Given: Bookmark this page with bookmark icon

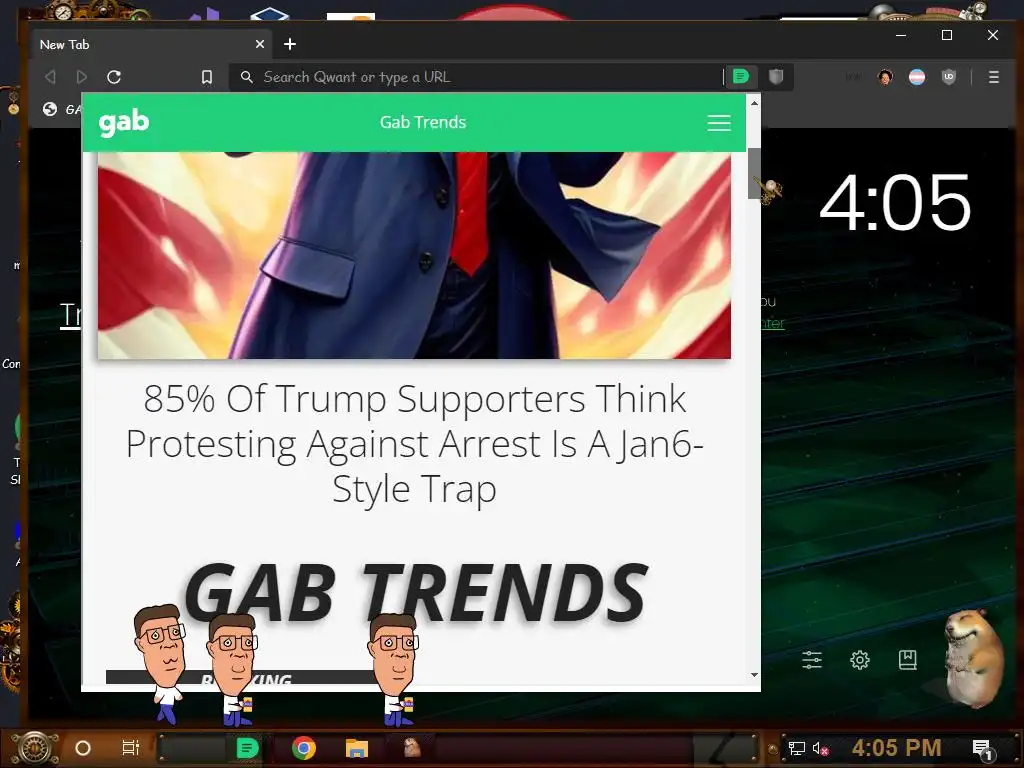Looking at the screenshot, I should pyautogui.click(x=206, y=77).
